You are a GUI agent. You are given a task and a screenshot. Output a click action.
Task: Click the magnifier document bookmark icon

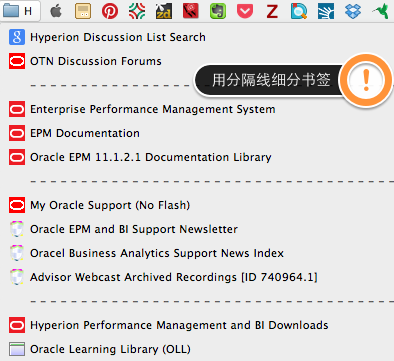coord(299,11)
